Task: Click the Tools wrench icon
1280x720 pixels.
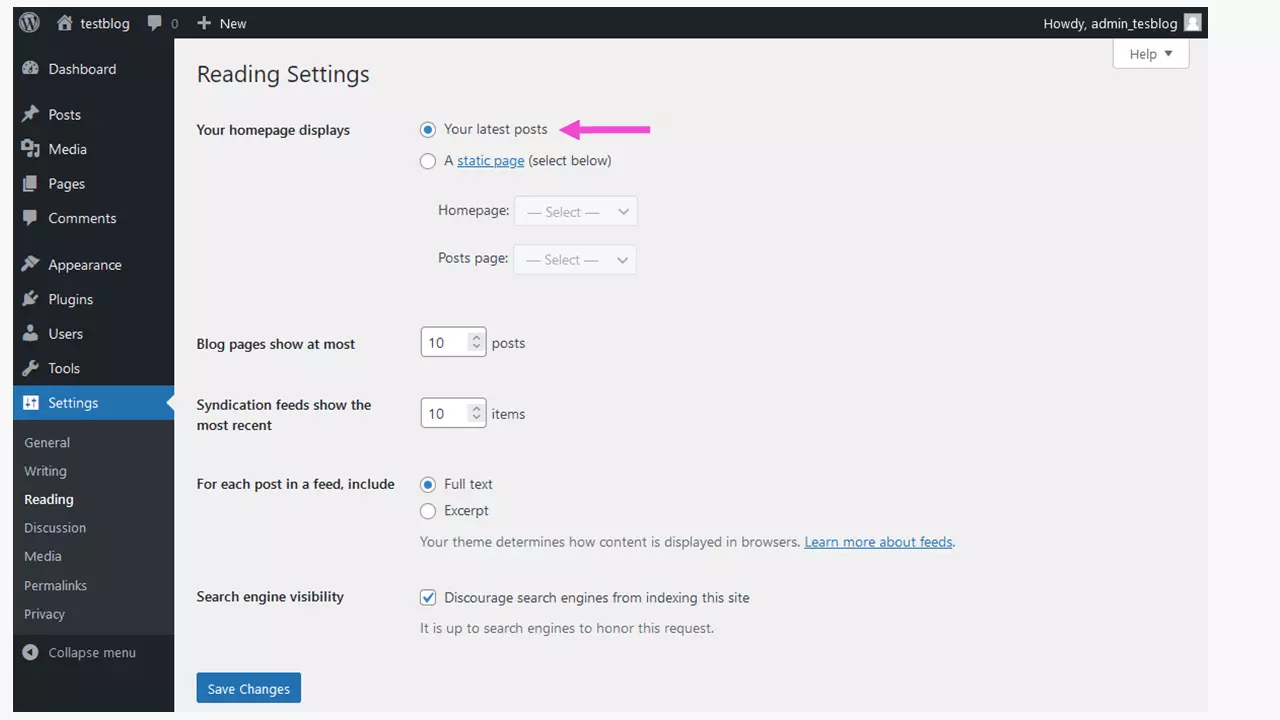Action: pyautogui.click(x=31, y=368)
